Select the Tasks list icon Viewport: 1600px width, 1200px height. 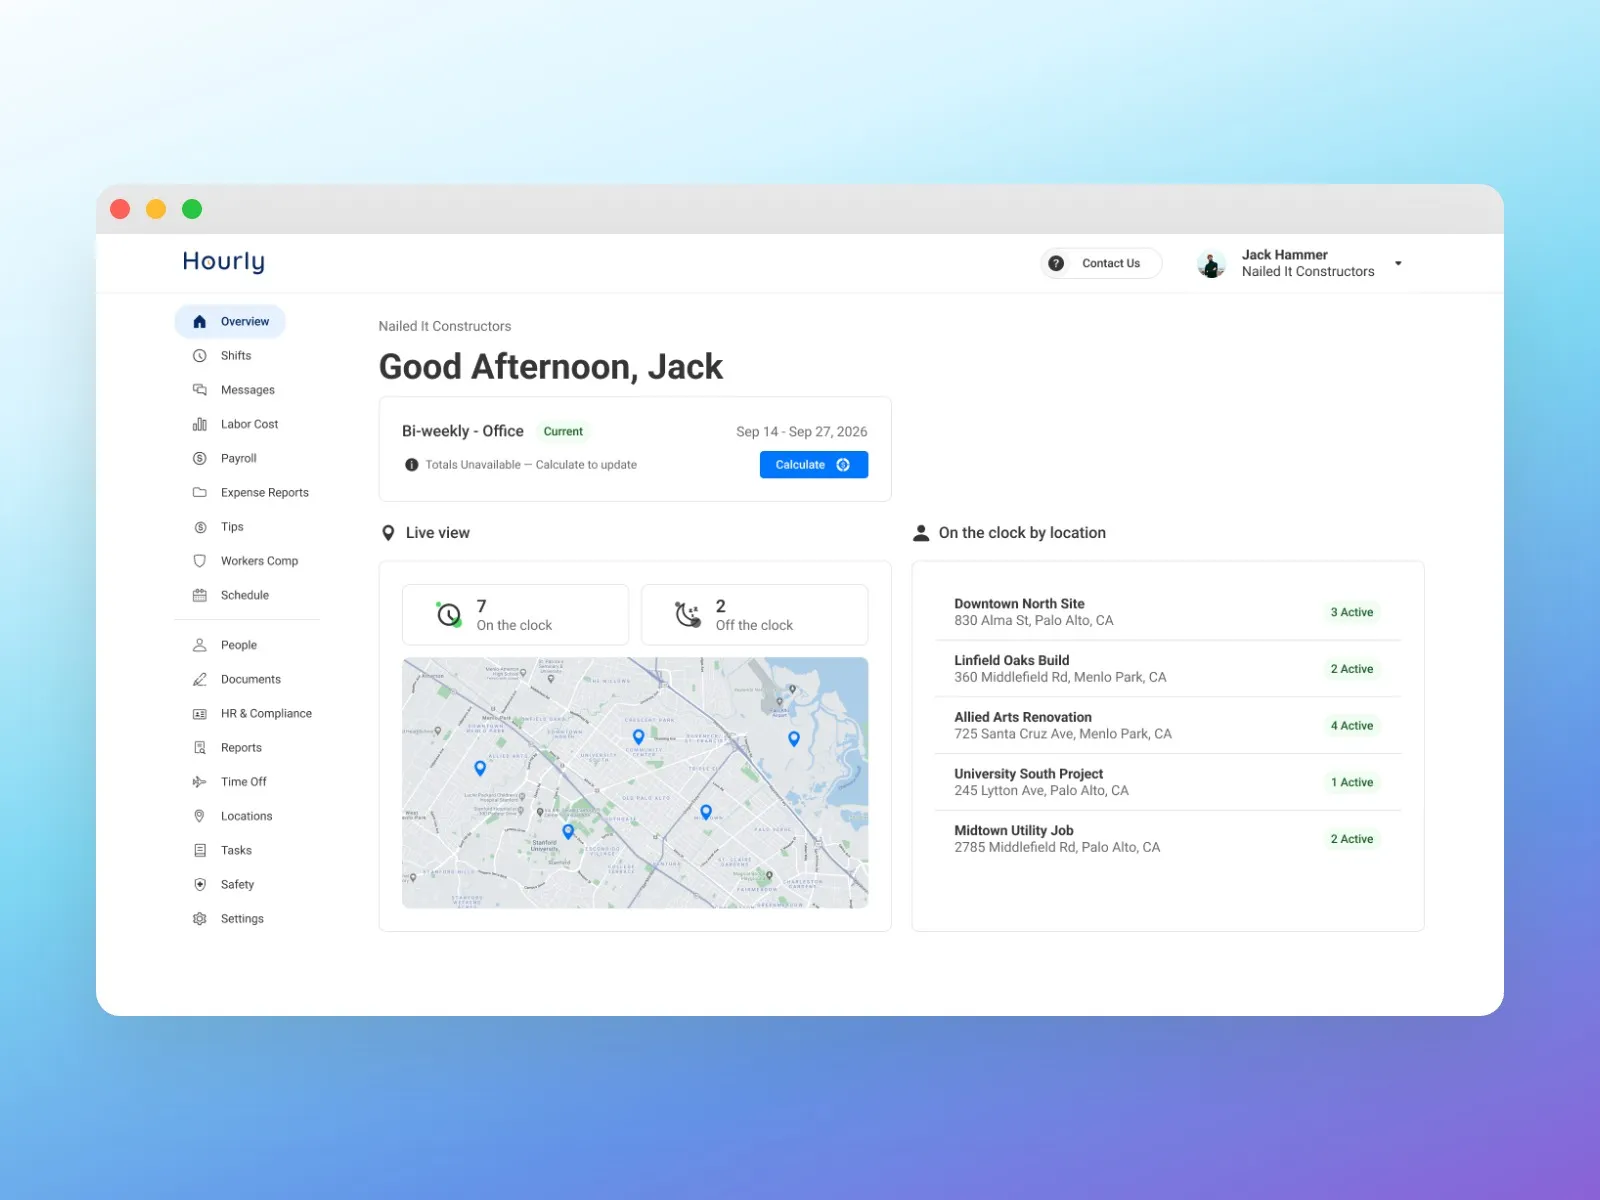tap(199, 850)
